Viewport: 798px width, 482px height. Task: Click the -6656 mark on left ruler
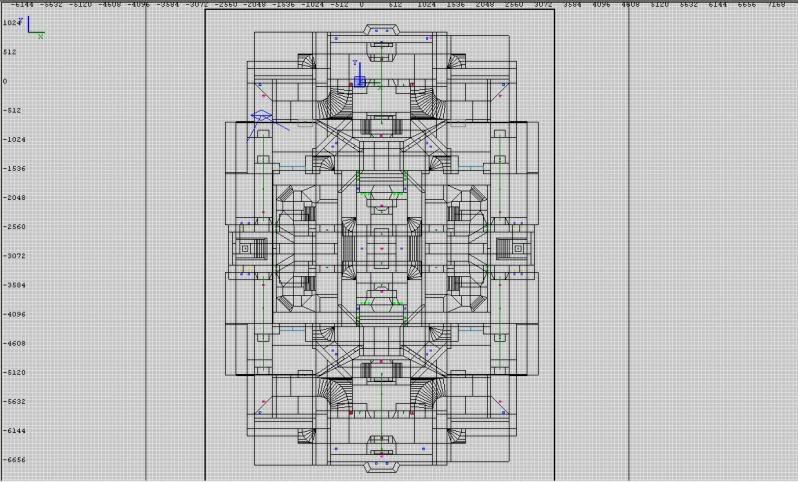(x=14, y=460)
